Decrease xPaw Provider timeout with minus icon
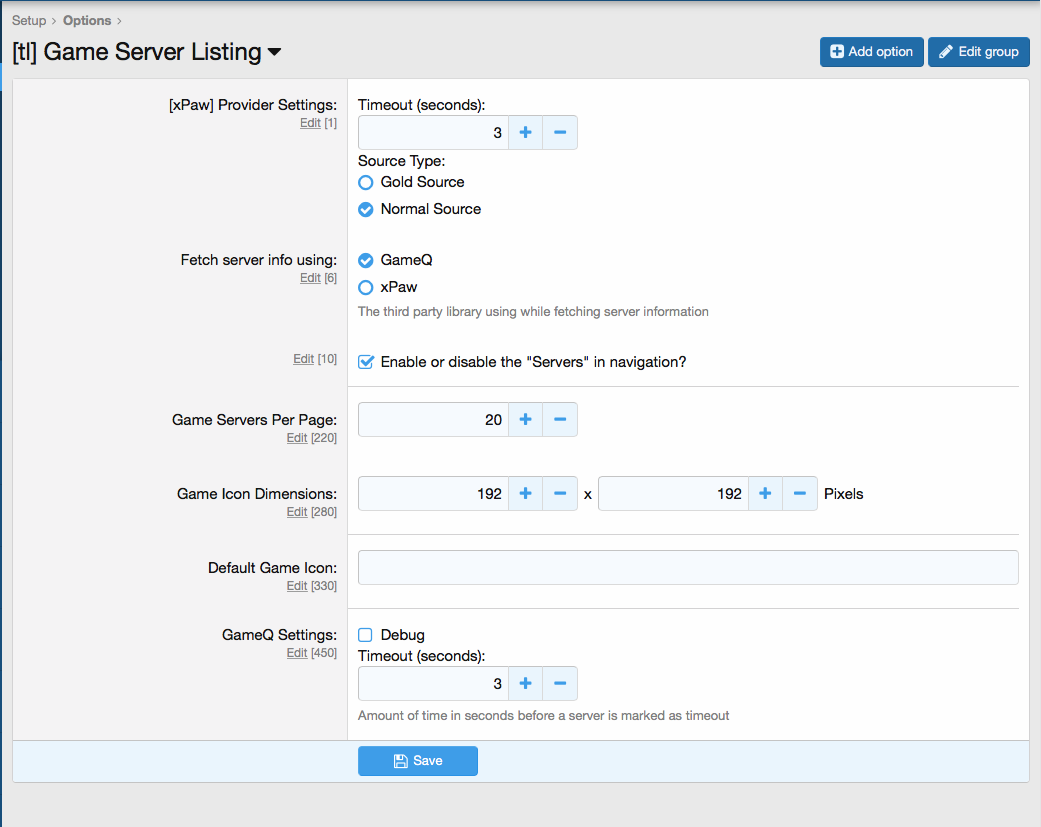Viewport: 1041px width, 827px height. click(x=560, y=133)
